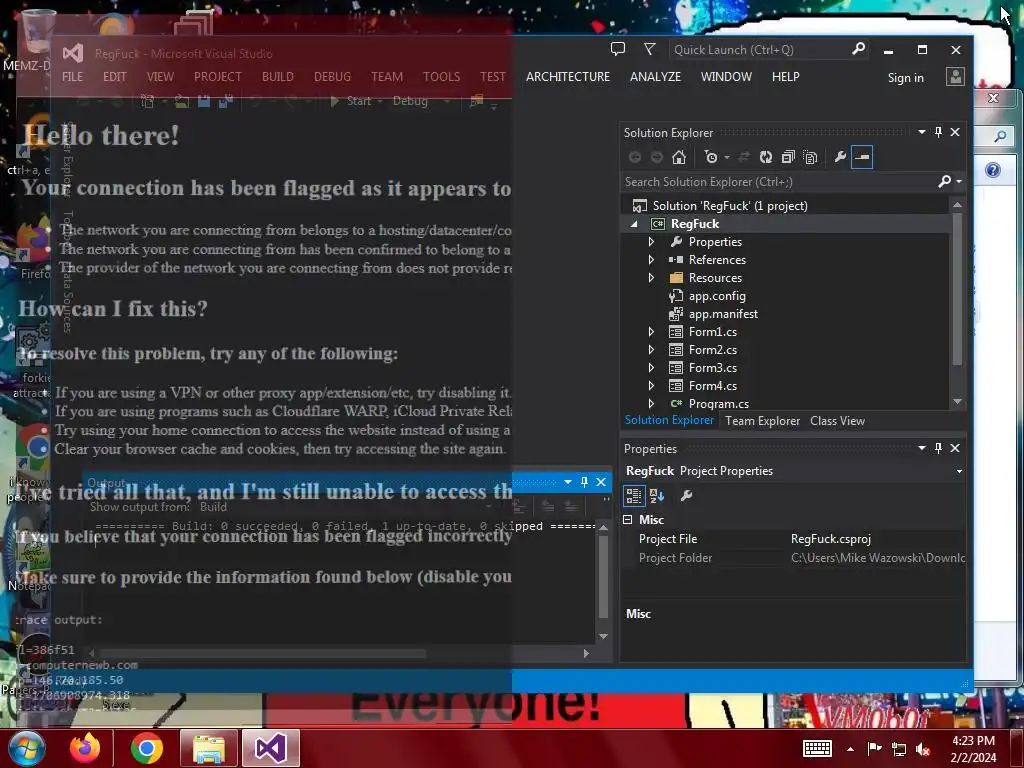Expand the Form3.cs node
1024x768 pixels.
pos(651,368)
